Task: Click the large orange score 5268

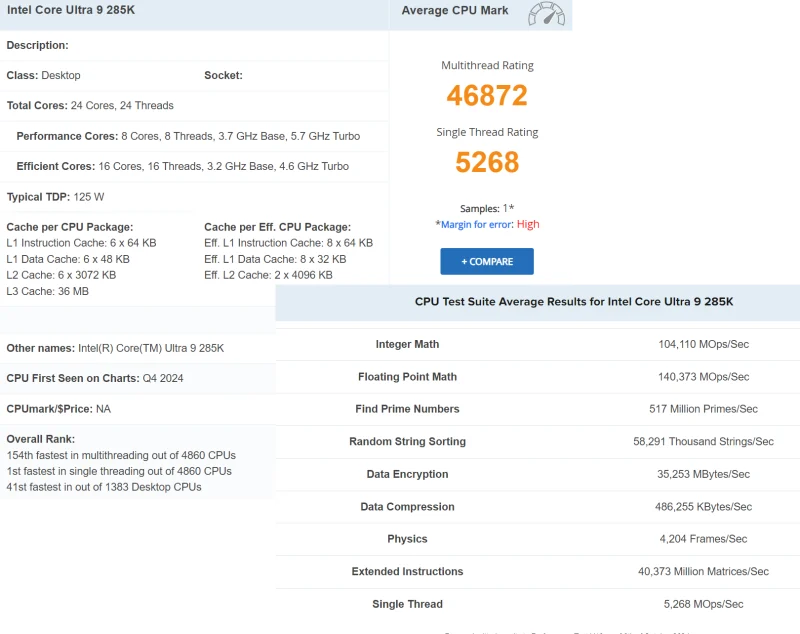Action: [x=487, y=162]
